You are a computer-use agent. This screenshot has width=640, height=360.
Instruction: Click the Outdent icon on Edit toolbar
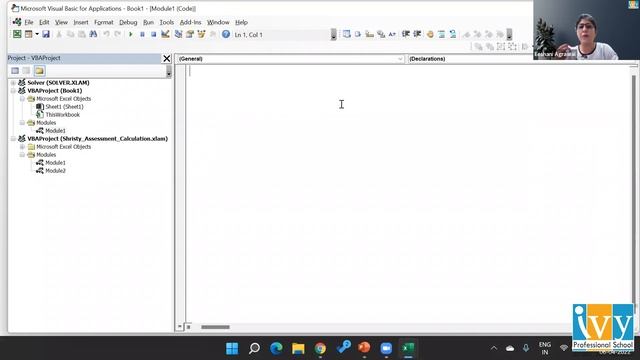tap(417, 34)
